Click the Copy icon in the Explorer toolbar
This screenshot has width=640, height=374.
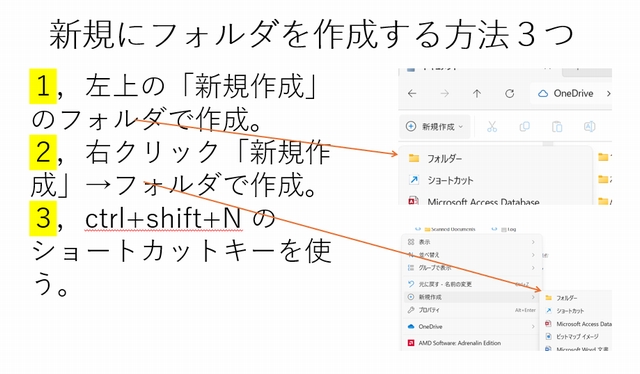click(x=524, y=127)
